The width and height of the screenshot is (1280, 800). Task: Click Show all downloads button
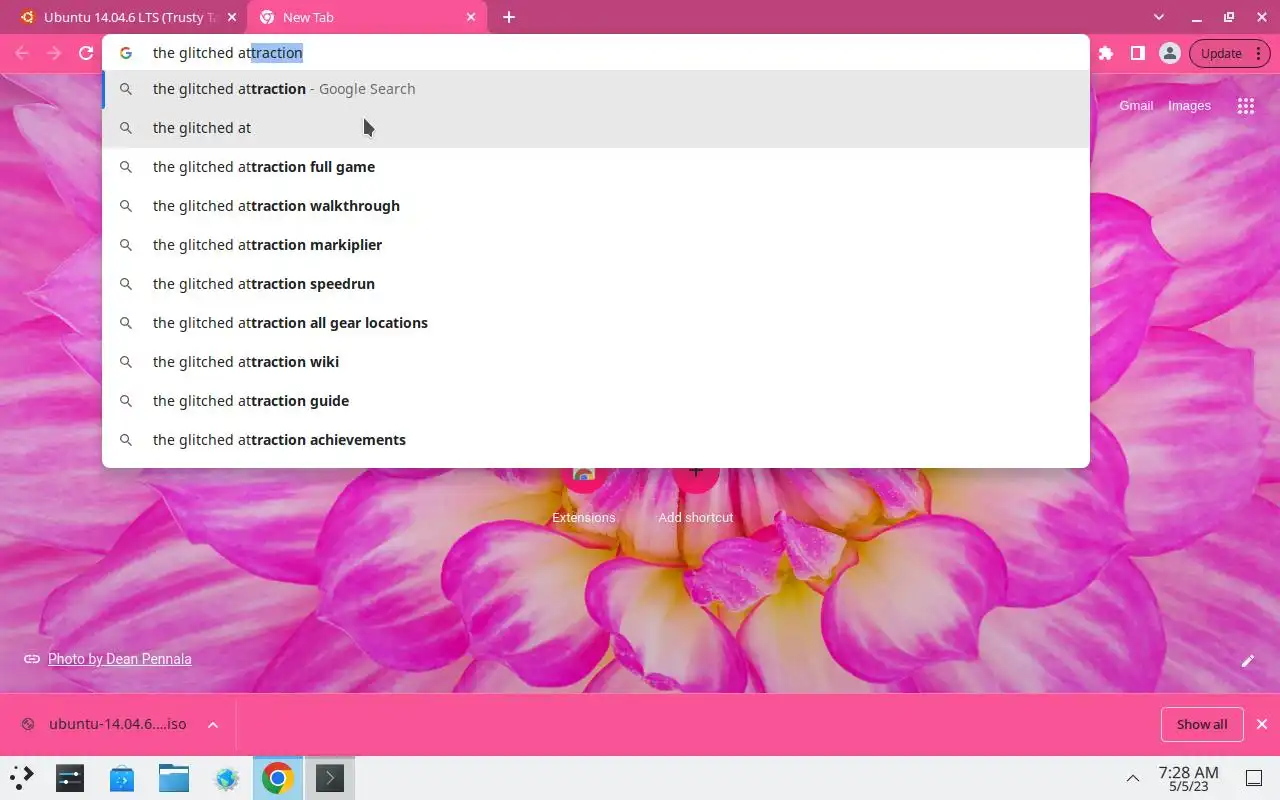click(1201, 724)
